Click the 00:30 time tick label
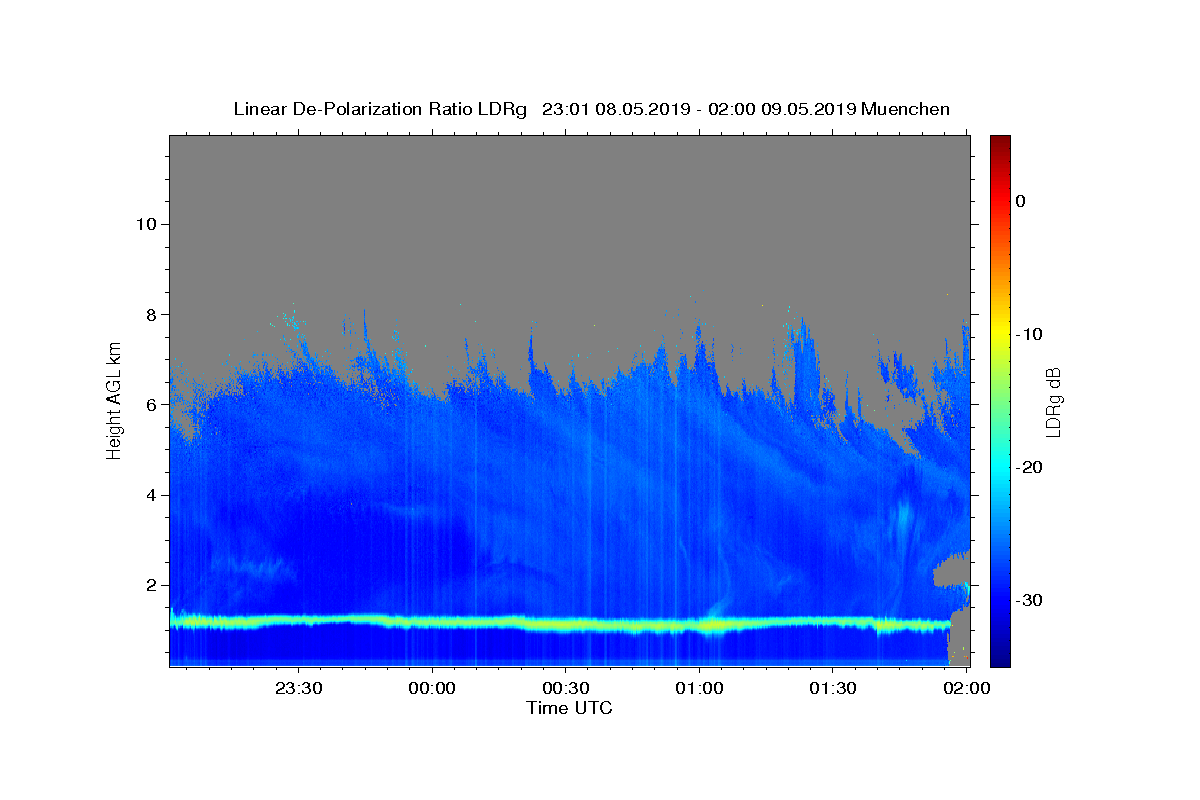 coord(566,688)
